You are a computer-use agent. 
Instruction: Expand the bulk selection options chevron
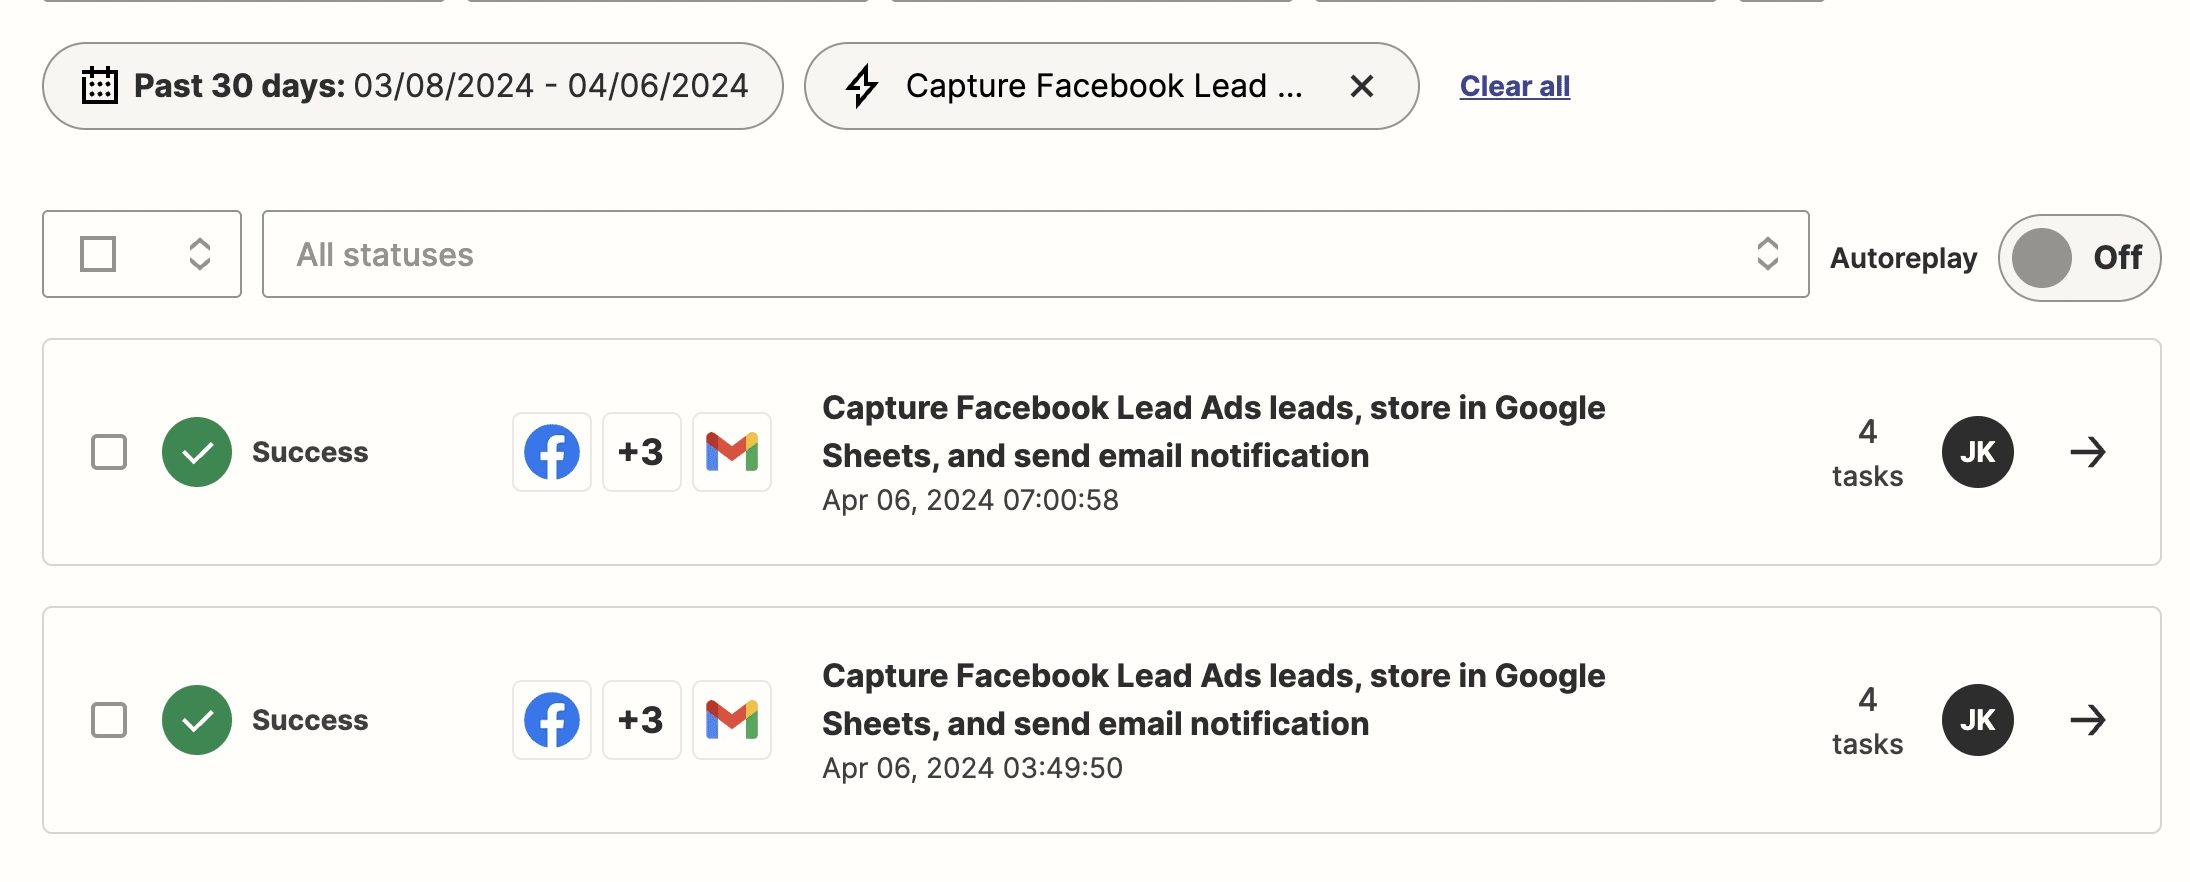click(200, 254)
